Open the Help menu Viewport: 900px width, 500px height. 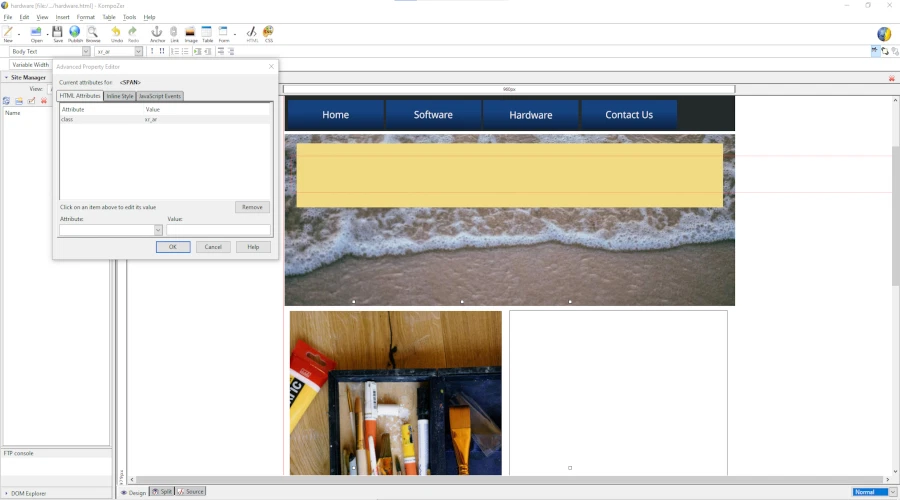tap(149, 17)
